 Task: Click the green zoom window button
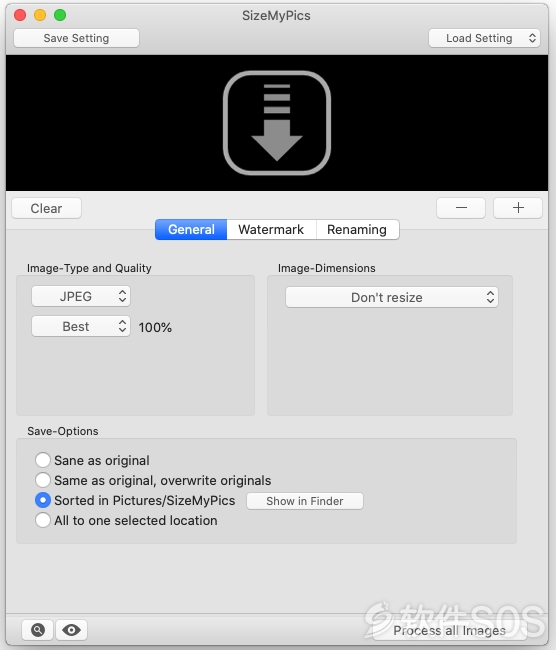pyautogui.click(x=60, y=15)
